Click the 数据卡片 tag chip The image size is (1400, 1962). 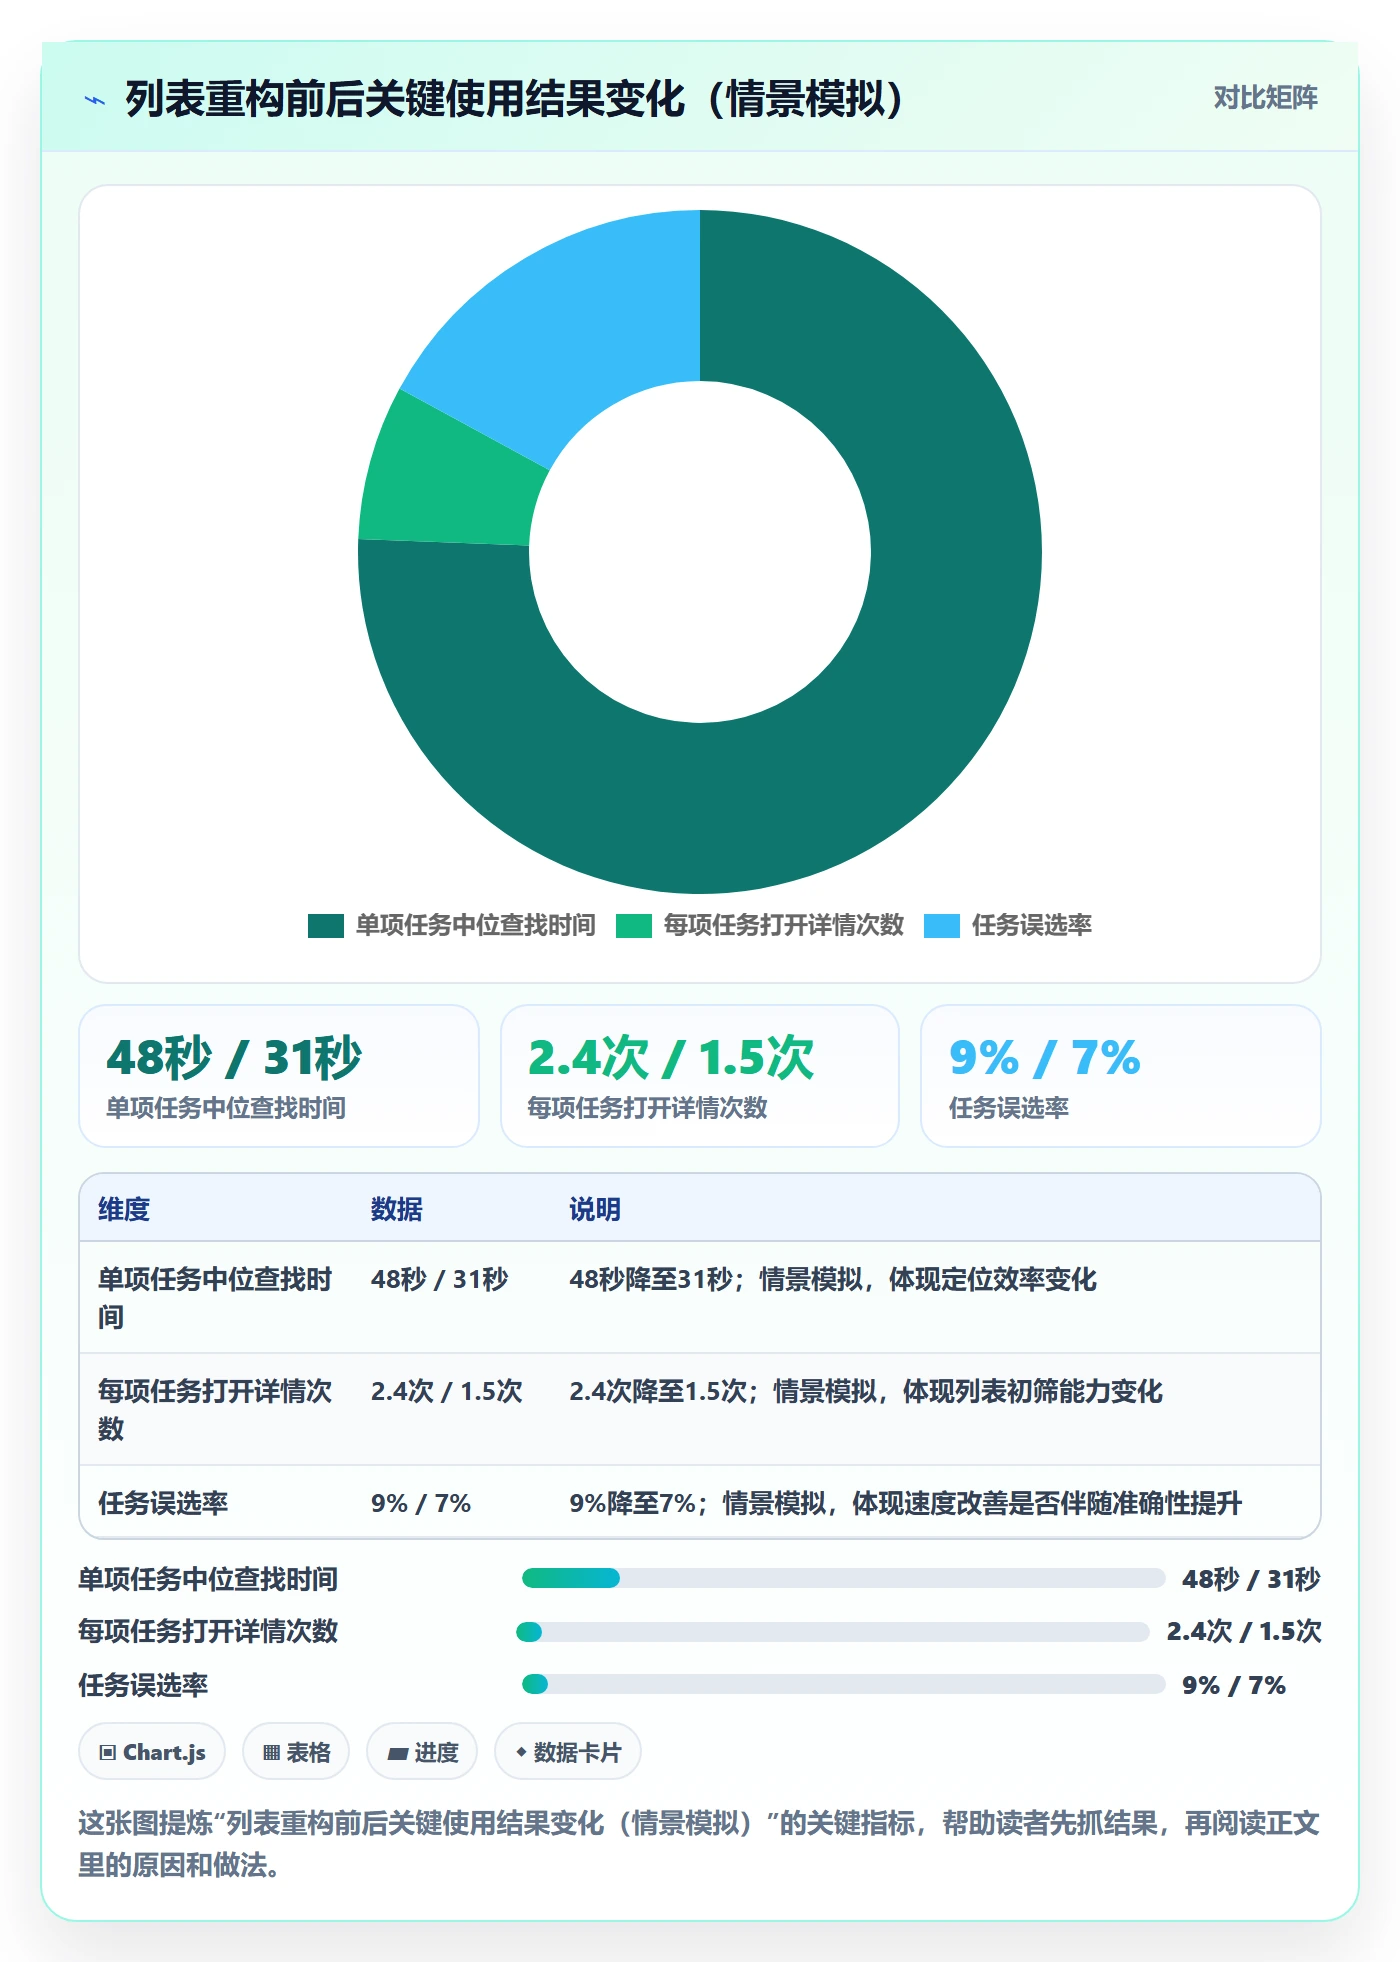pos(568,1752)
